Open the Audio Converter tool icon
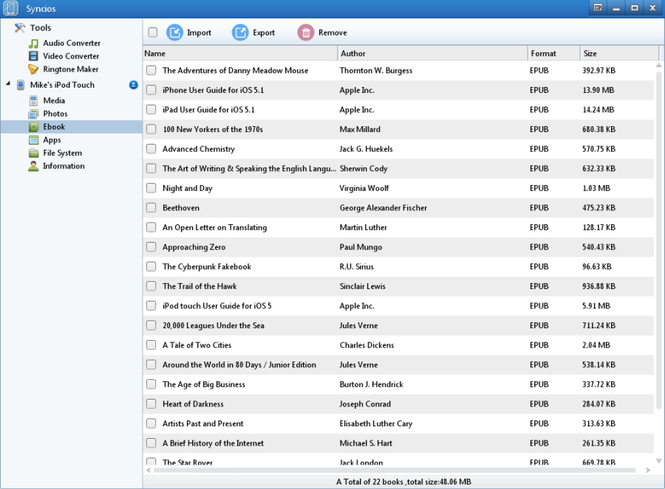This screenshot has height=489, width=665. tap(34, 43)
